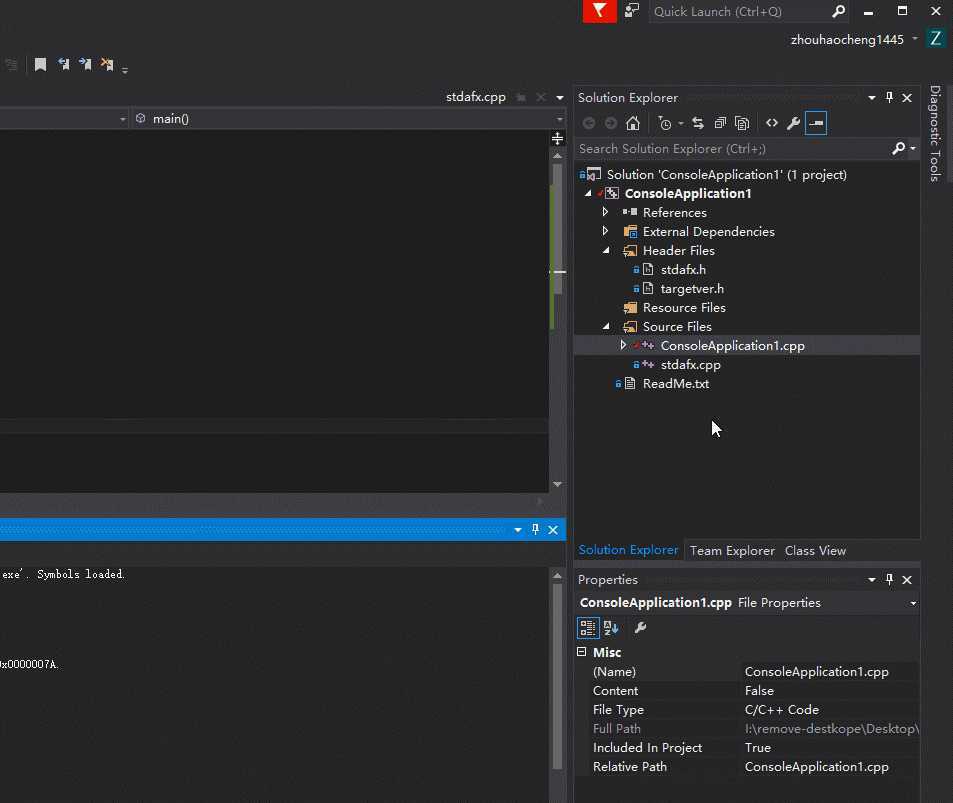Clear all bookmarks via toolbar icon
Viewport: 953px width, 803px height.
coord(107,64)
